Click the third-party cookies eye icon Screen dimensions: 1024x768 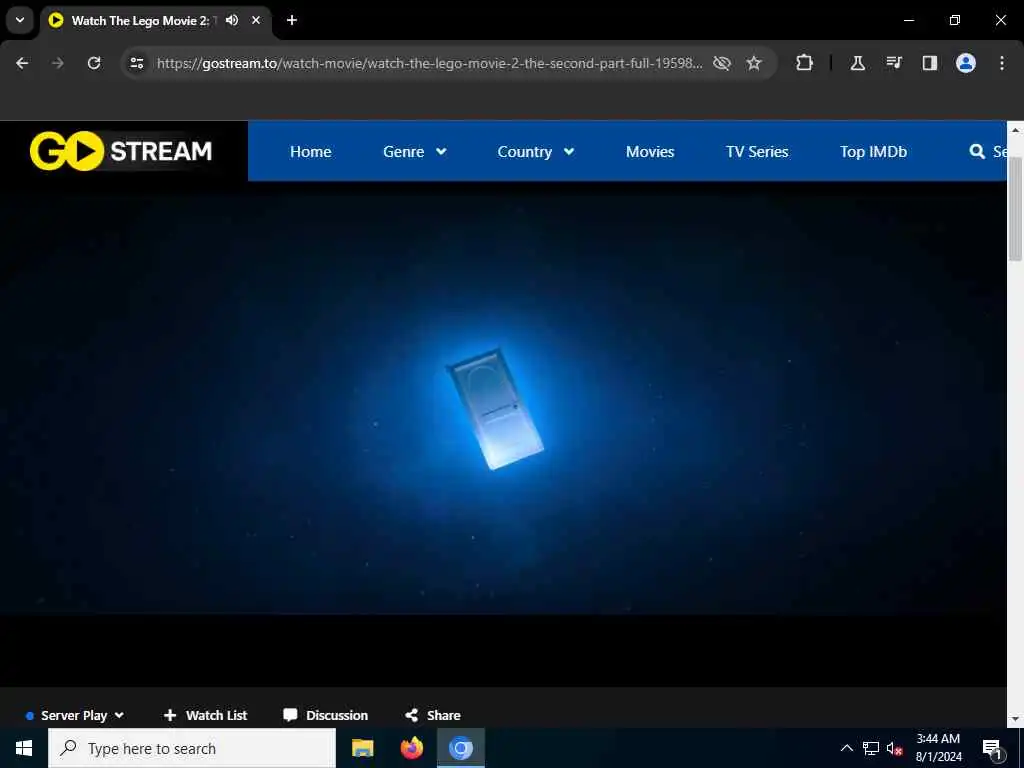click(722, 63)
